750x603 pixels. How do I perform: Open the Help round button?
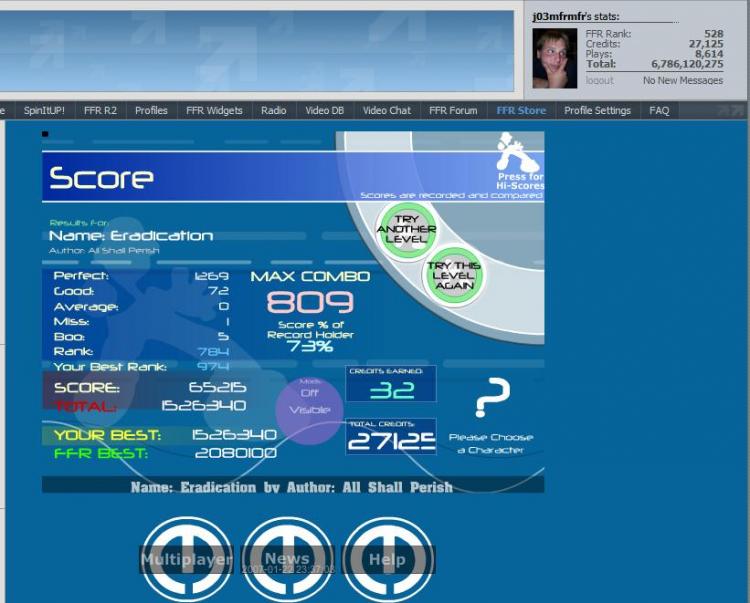(x=388, y=559)
